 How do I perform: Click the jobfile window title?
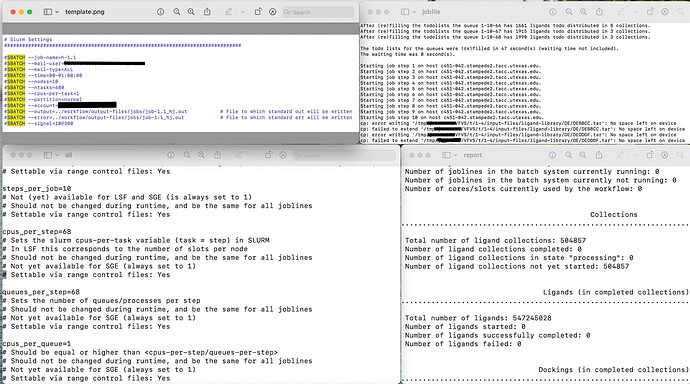pos(431,12)
